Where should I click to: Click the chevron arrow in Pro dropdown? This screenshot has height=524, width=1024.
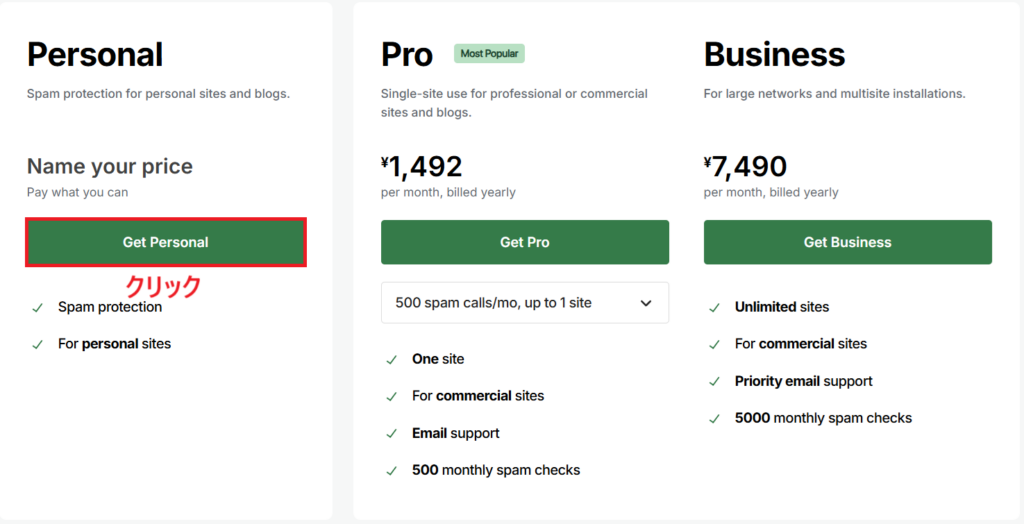(x=646, y=303)
